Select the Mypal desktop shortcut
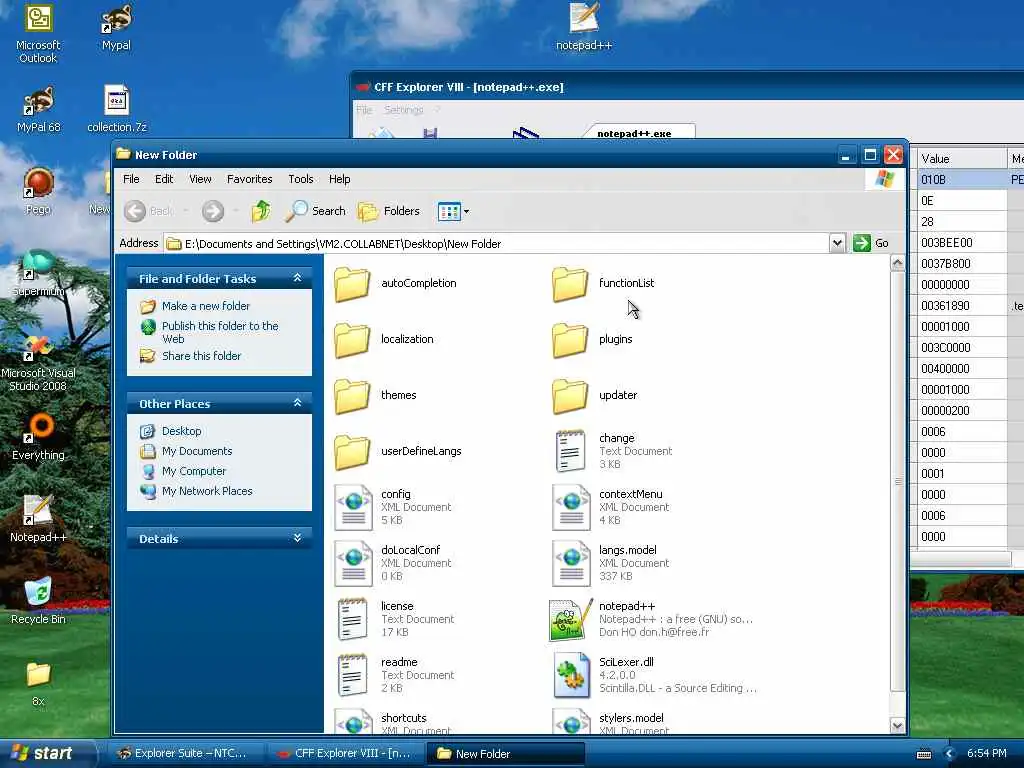This screenshot has height=768, width=1024. coord(116,28)
